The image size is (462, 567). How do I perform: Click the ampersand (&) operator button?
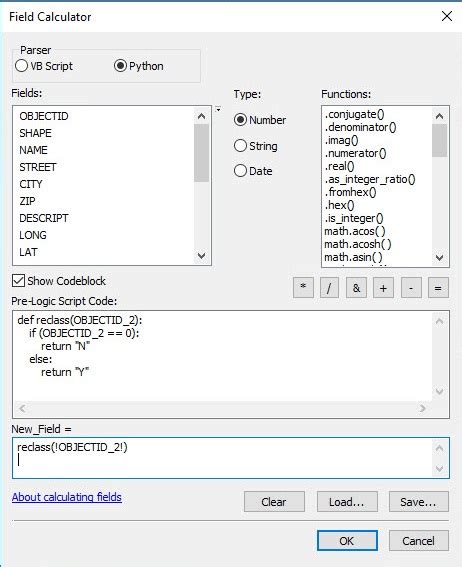click(x=356, y=288)
